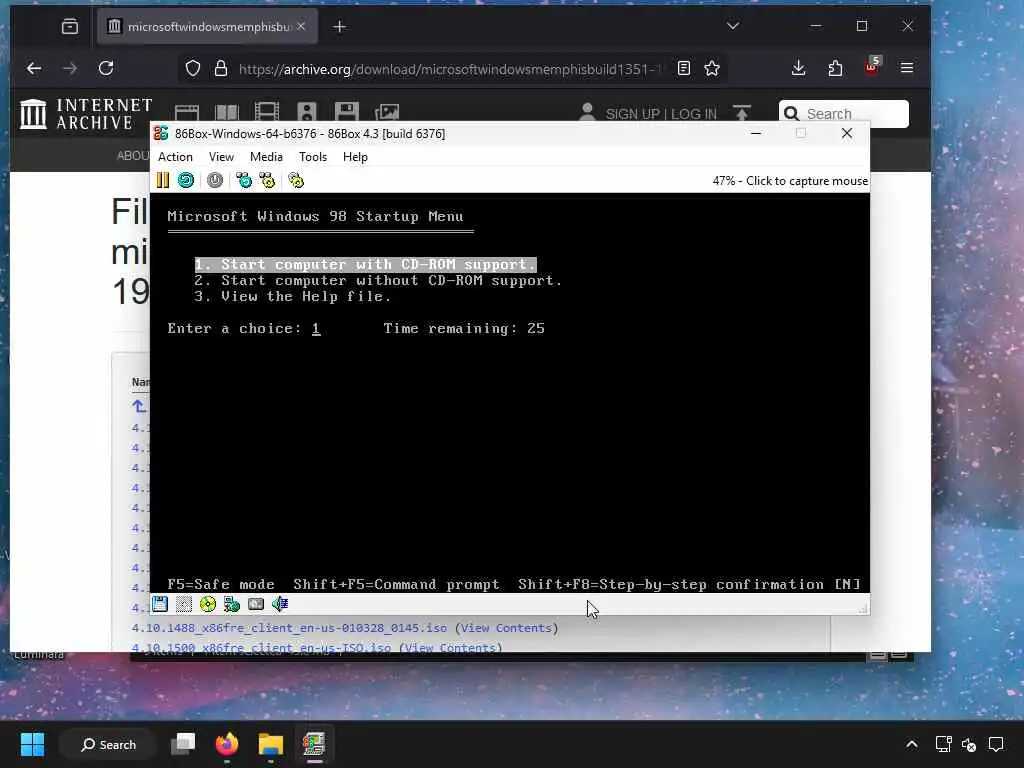Open the View menu in 86Box
Screen dimensions: 1024x768
[221, 157]
